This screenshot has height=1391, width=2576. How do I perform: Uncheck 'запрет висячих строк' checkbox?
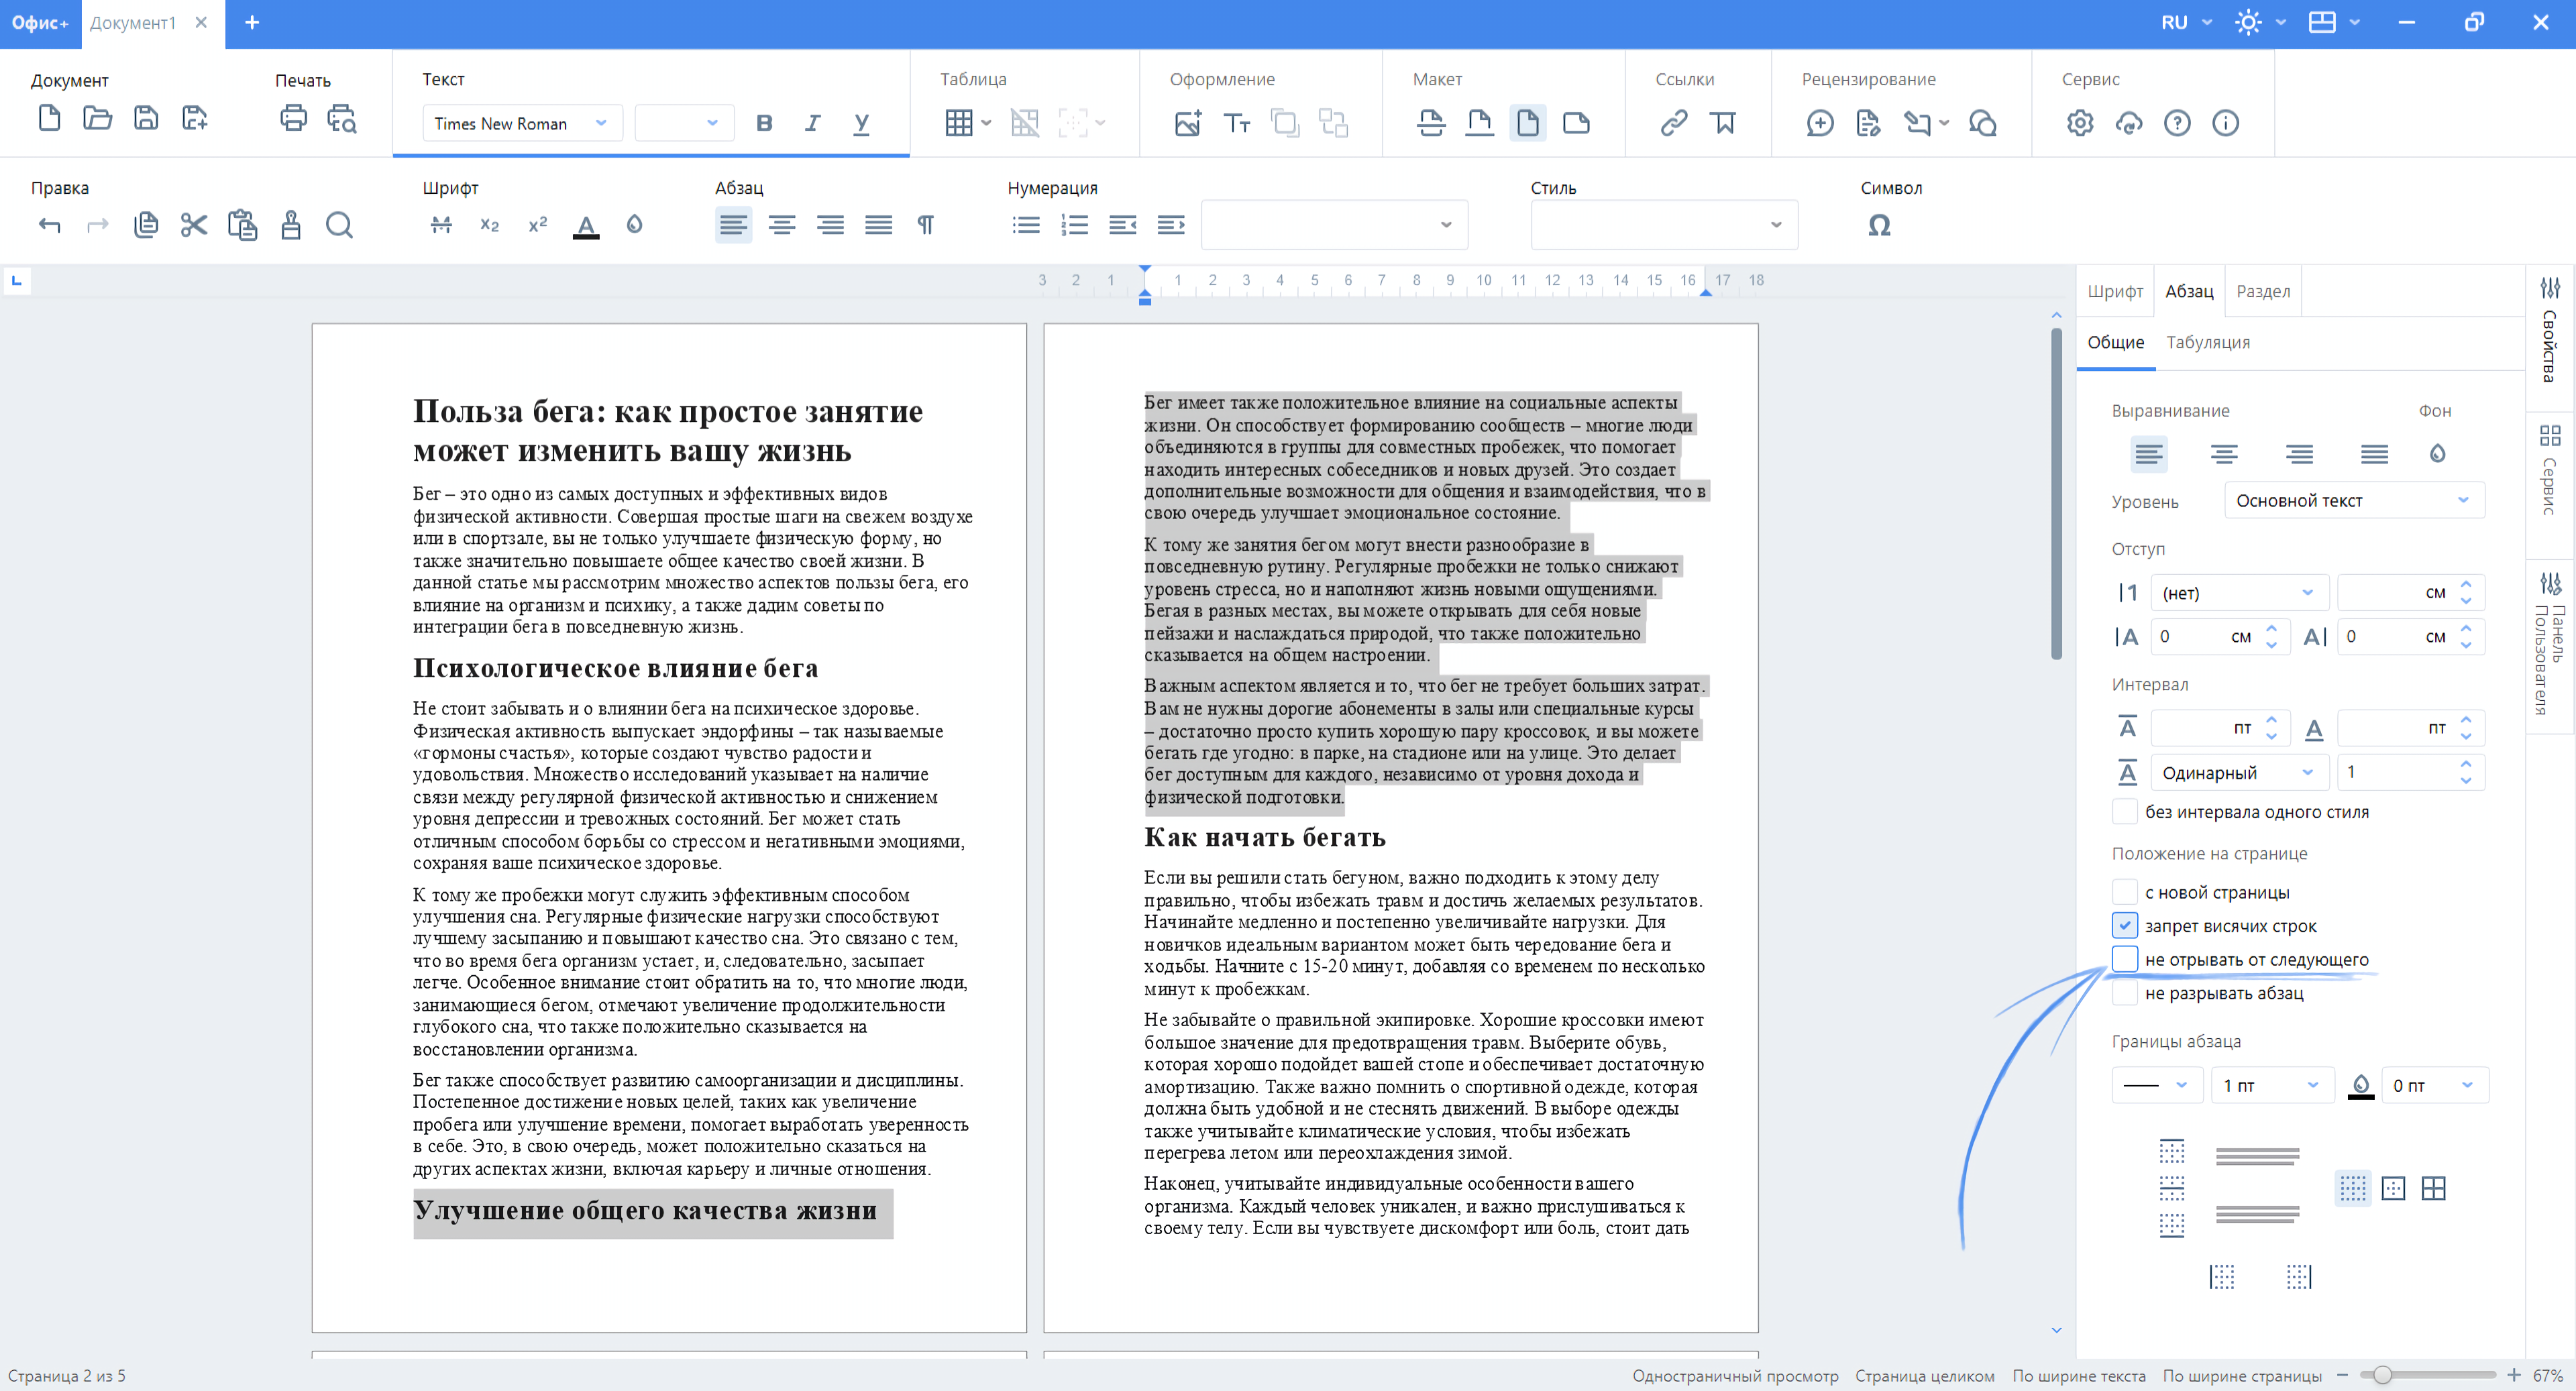[2125, 925]
